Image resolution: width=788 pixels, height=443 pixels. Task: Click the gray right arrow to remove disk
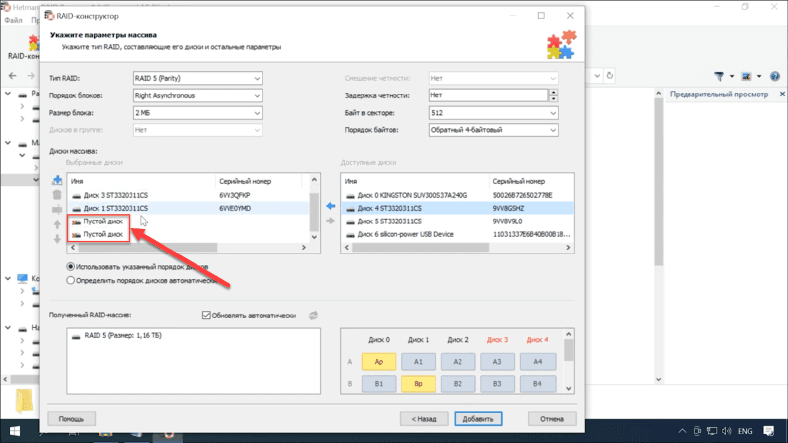coord(330,221)
